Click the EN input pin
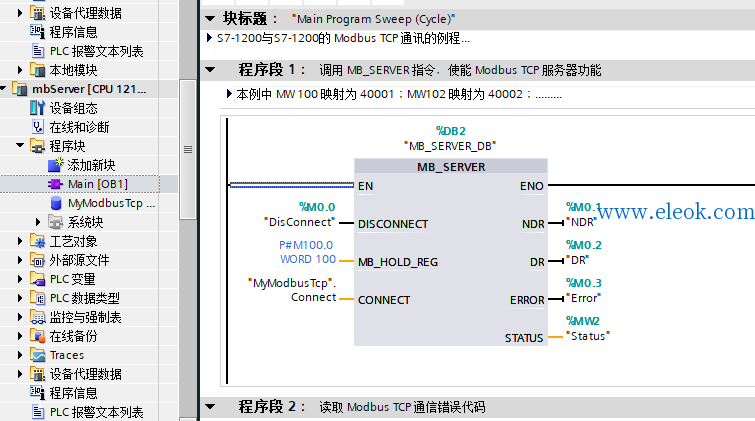This screenshot has height=421, width=755. [x=365, y=186]
